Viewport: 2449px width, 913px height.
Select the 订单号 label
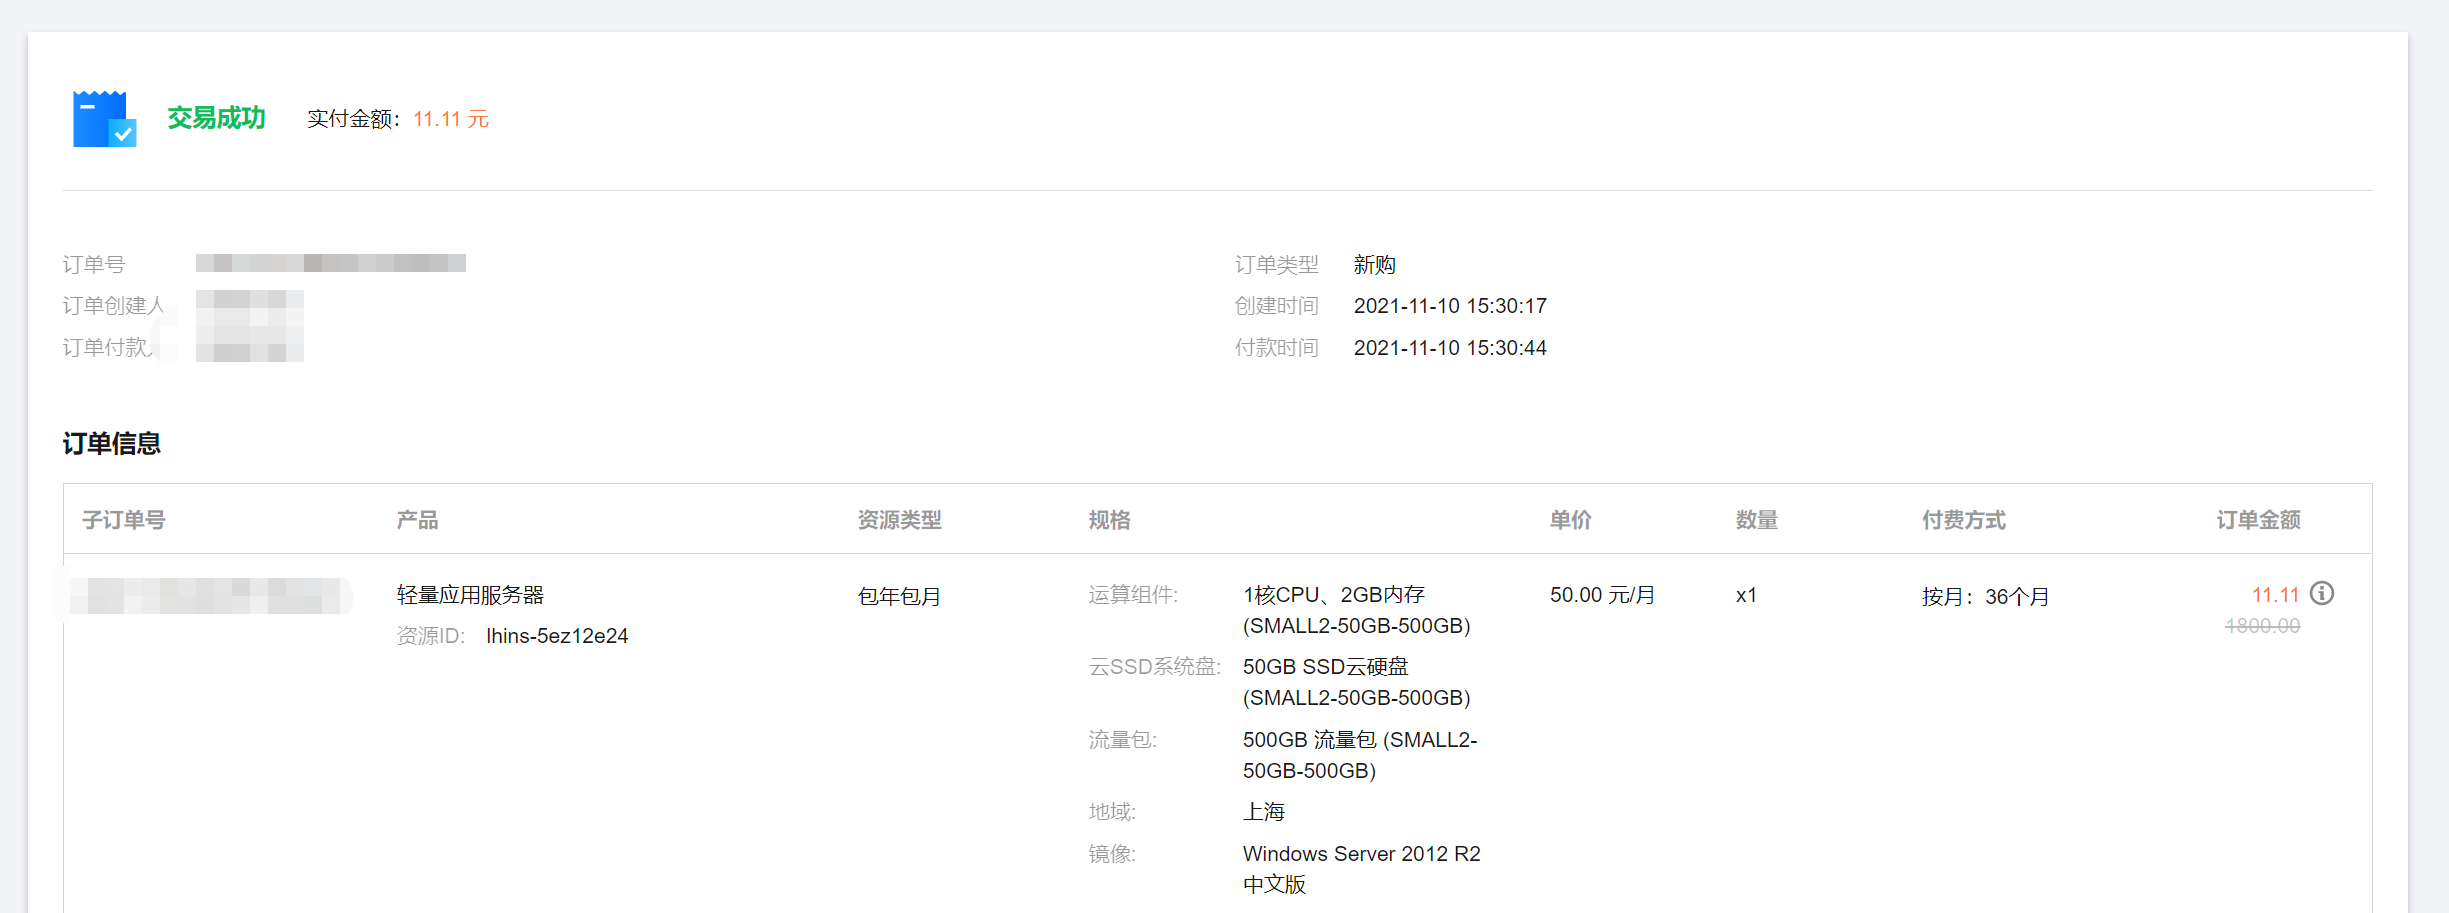(94, 264)
